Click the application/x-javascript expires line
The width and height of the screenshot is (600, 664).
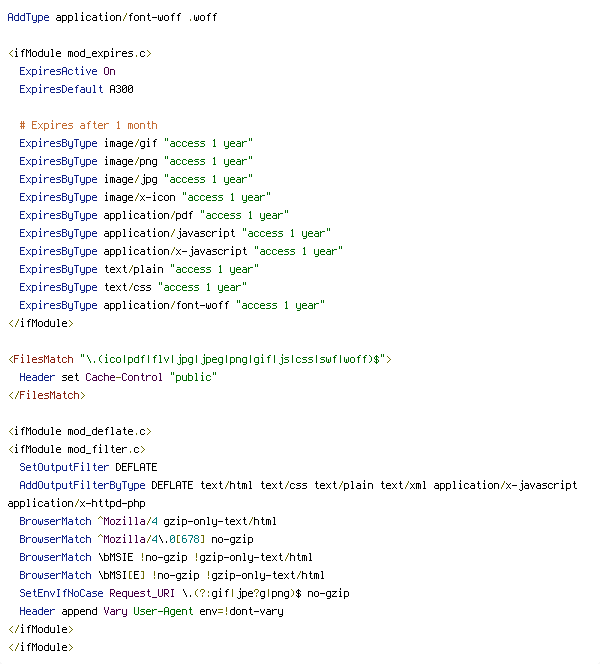point(181,252)
